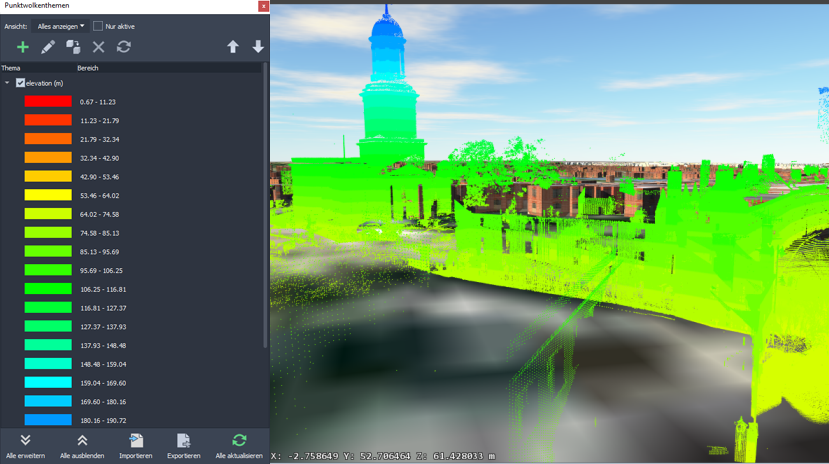Move the theme down with the arrow
Image resolution: width=829 pixels, height=464 pixels.
tap(258, 47)
